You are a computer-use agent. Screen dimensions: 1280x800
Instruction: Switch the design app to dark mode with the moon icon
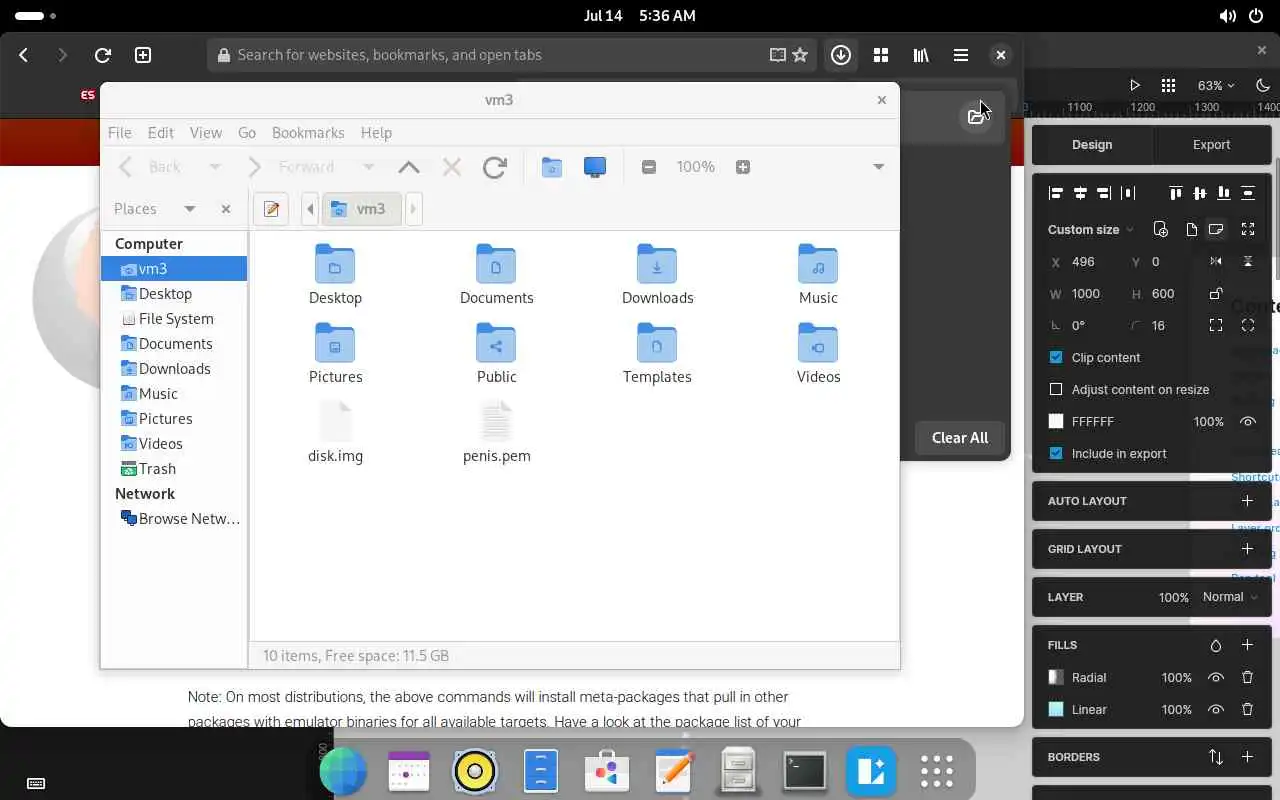pos(1263,86)
